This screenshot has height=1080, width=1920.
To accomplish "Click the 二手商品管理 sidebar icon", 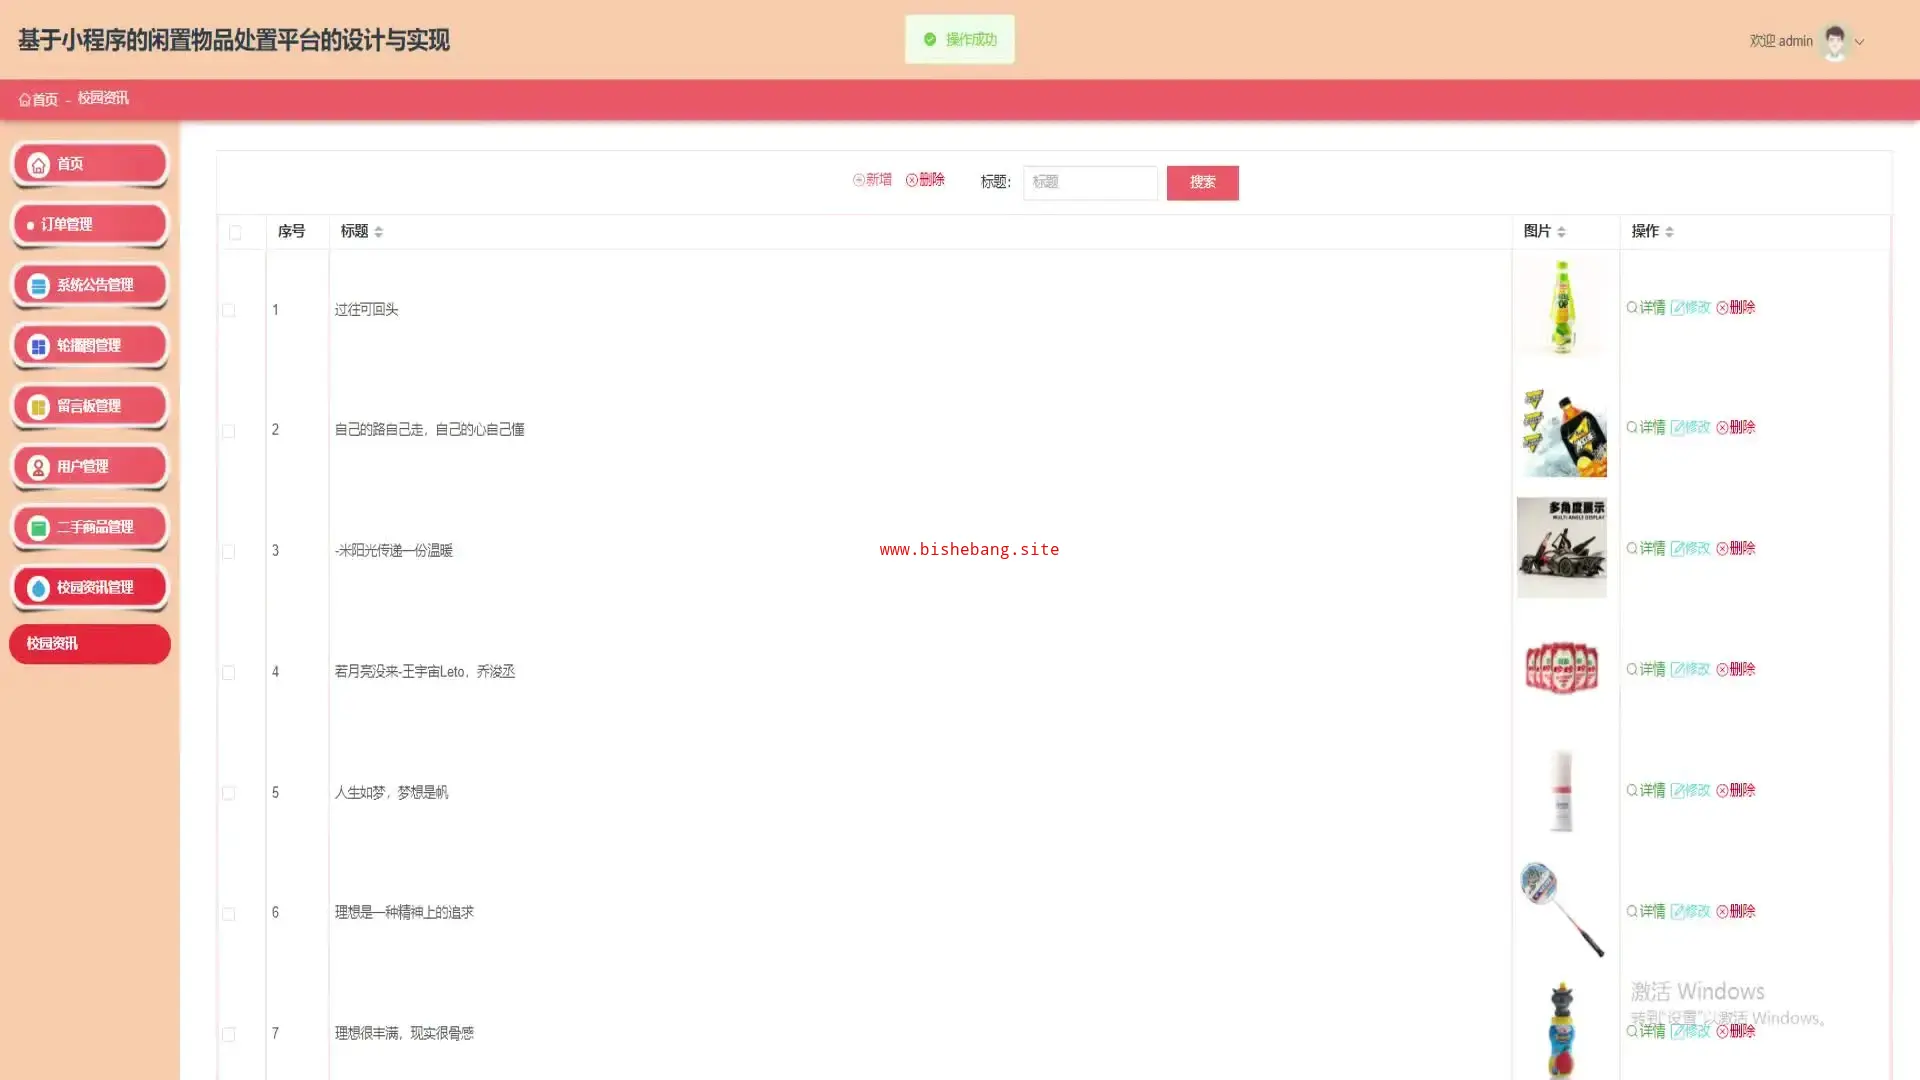I will click(x=38, y=528).
